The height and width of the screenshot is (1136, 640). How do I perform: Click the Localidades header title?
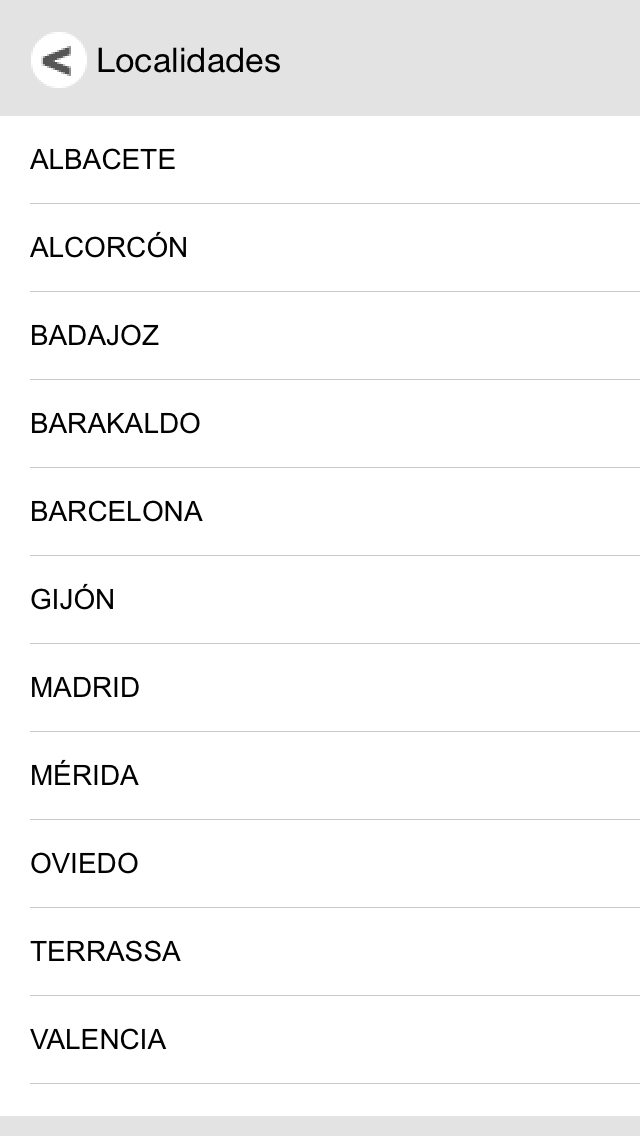(188, 61)
